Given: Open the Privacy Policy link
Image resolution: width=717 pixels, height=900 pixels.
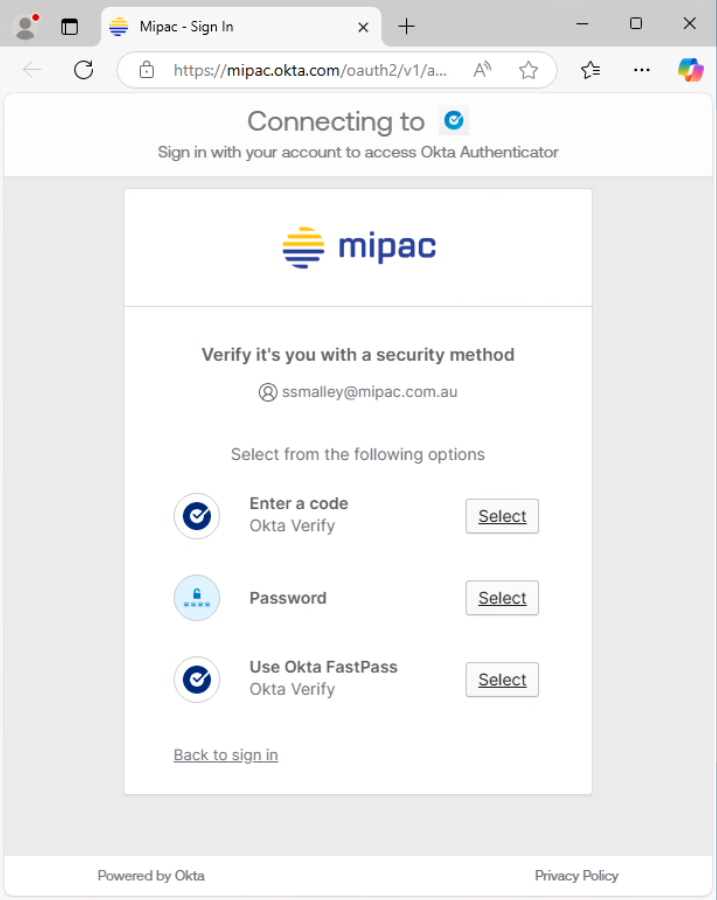Looking at the screenshot, I should point(576,876).
